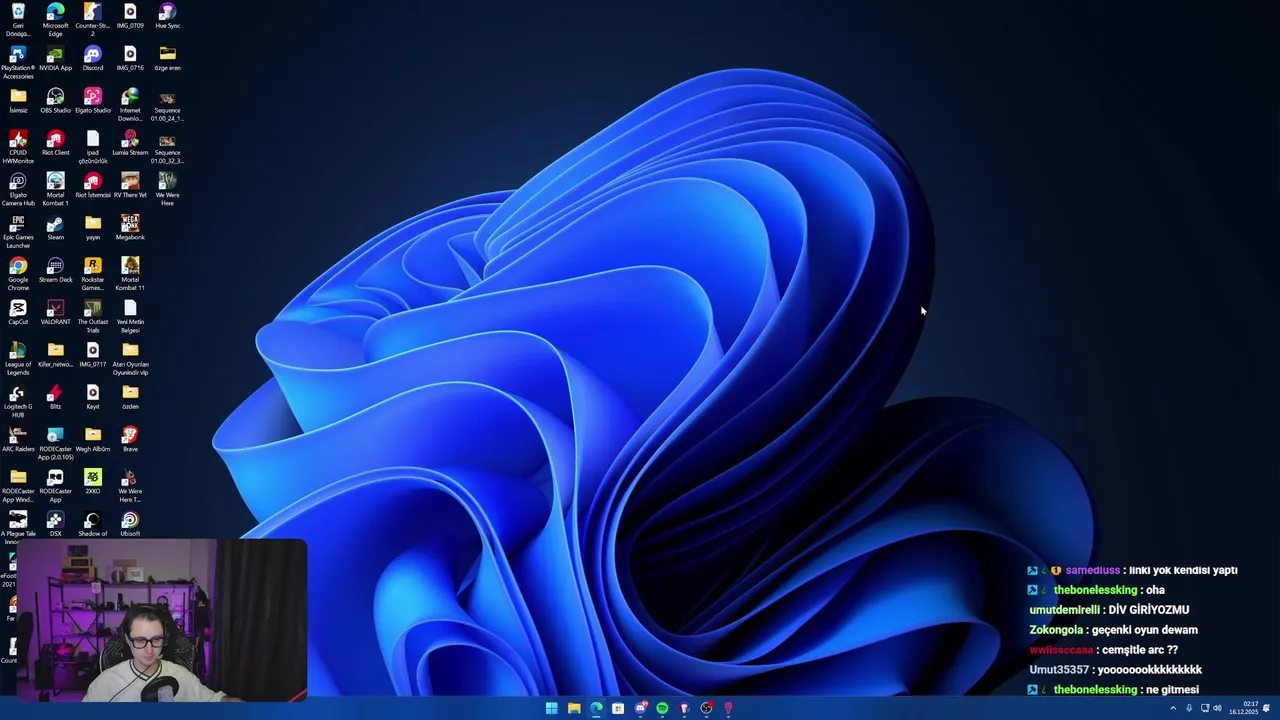
Task: Open the Epic Games Launcher icon
Action: tap(18, 232)
